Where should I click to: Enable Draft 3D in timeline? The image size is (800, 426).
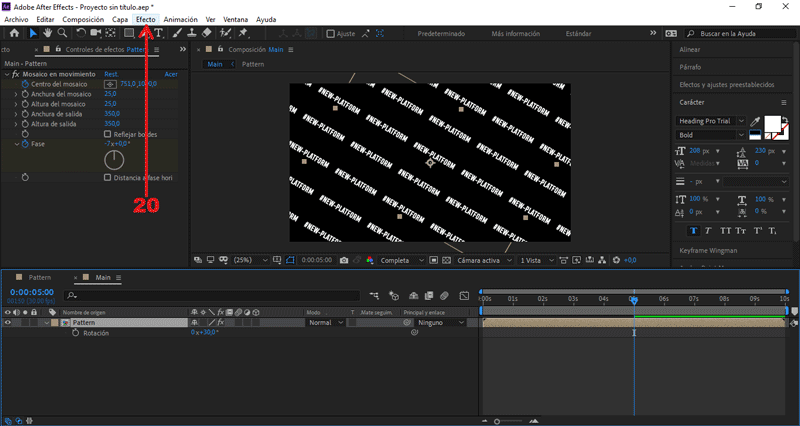(394, 295)
